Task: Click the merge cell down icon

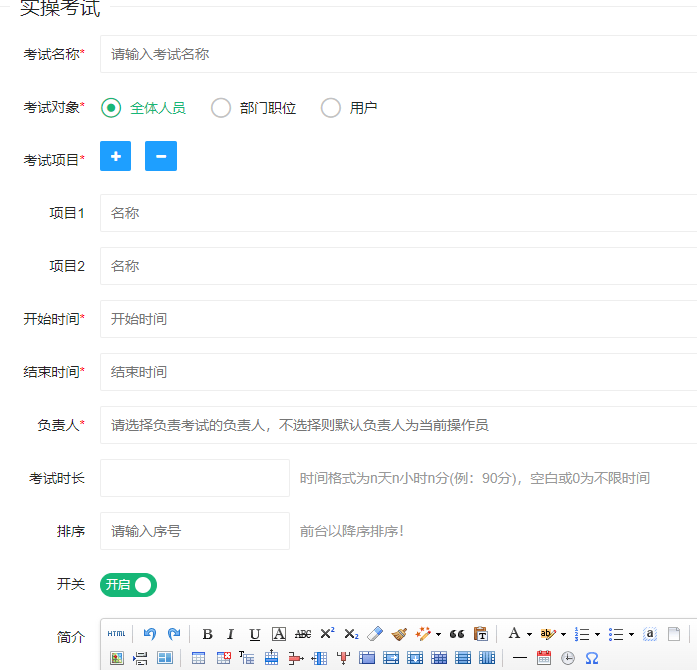Action: pyautogui.click(x=415, y=658)
